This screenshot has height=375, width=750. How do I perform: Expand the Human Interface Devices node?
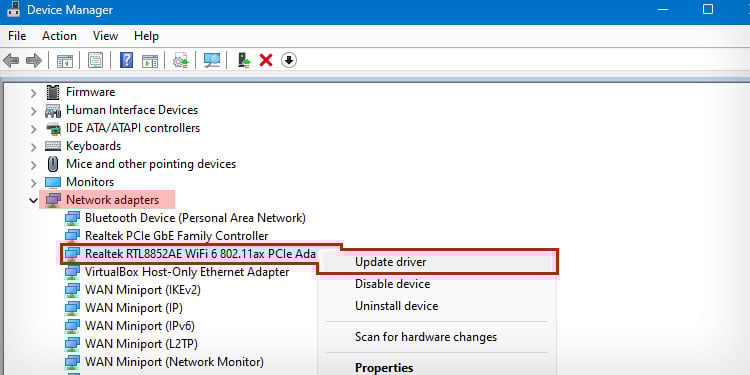tap(33, 111)
